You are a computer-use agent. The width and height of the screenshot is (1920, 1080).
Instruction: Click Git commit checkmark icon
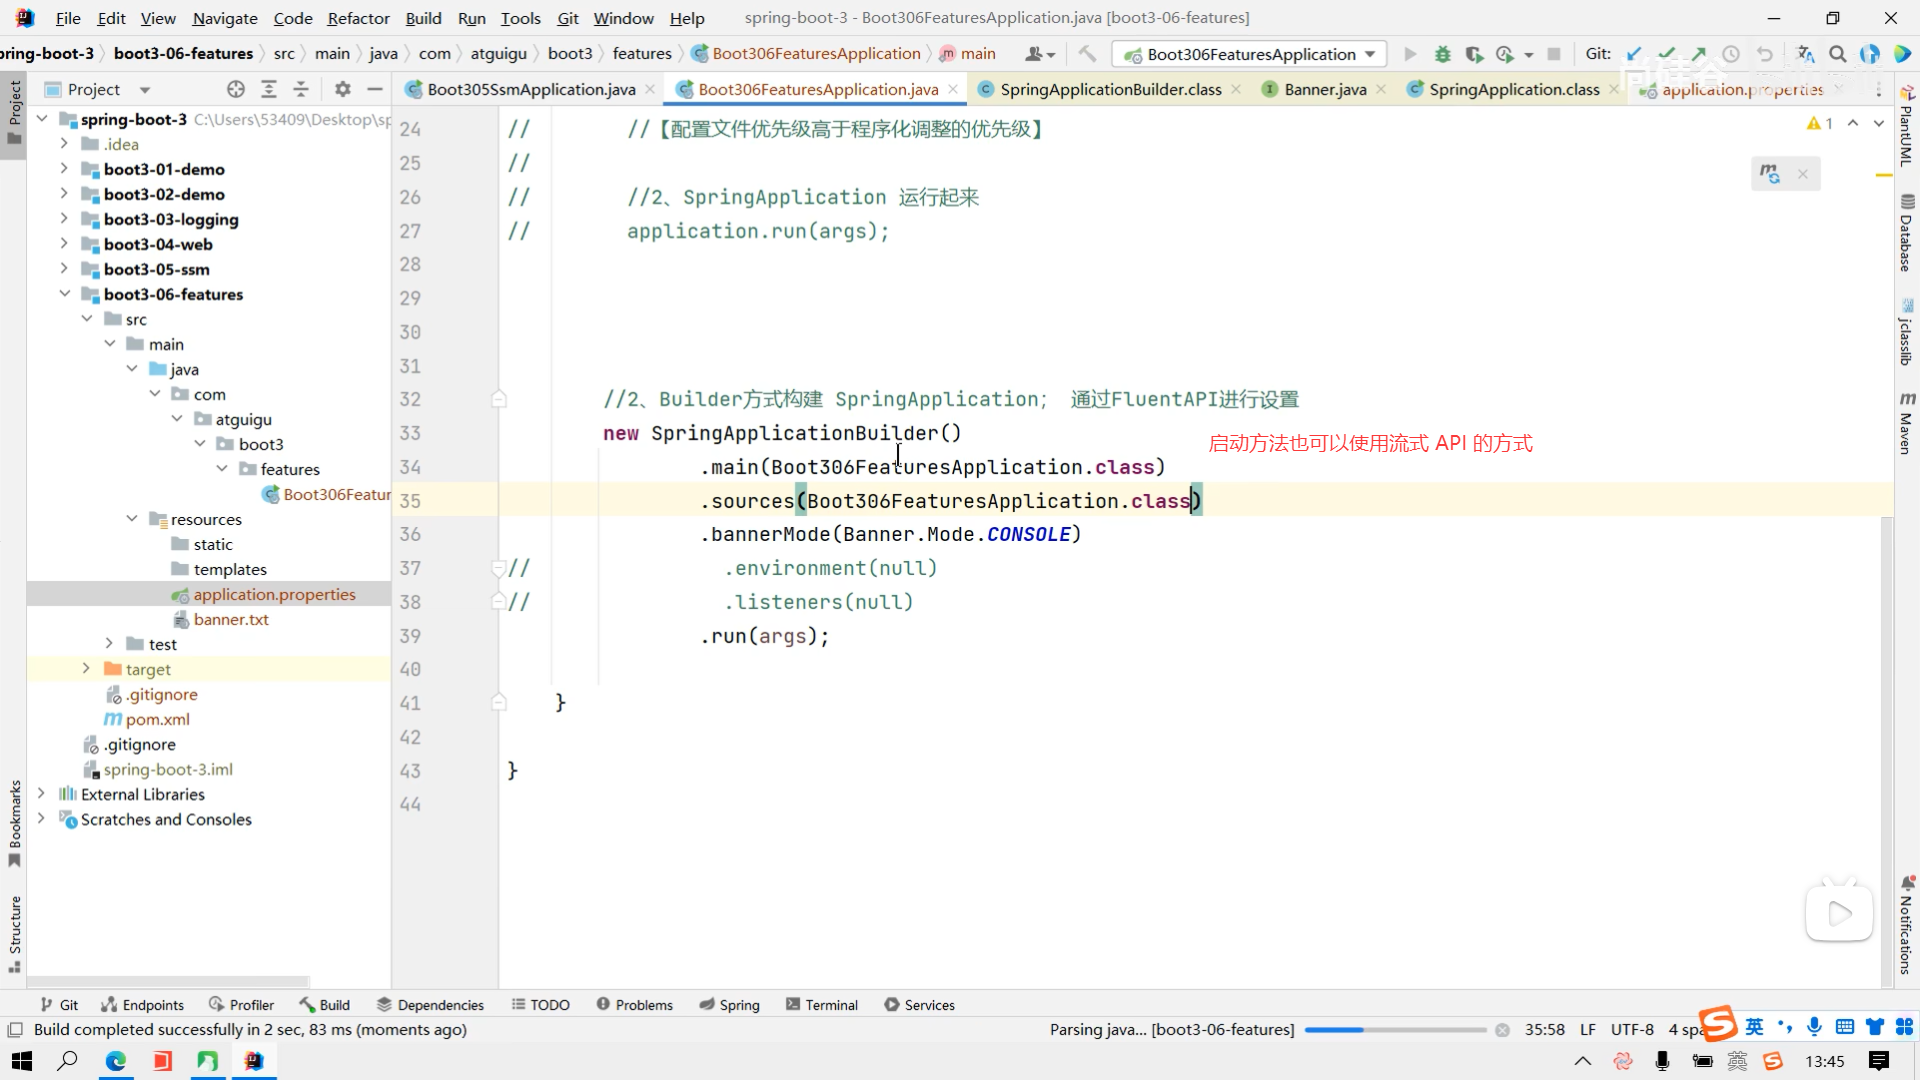pyautogui.click(x=1666, y=54)
